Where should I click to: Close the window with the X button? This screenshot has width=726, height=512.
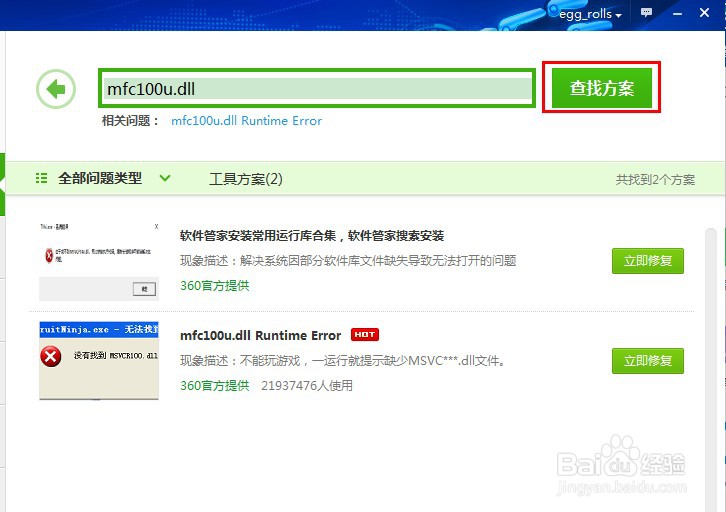[704, 12]
